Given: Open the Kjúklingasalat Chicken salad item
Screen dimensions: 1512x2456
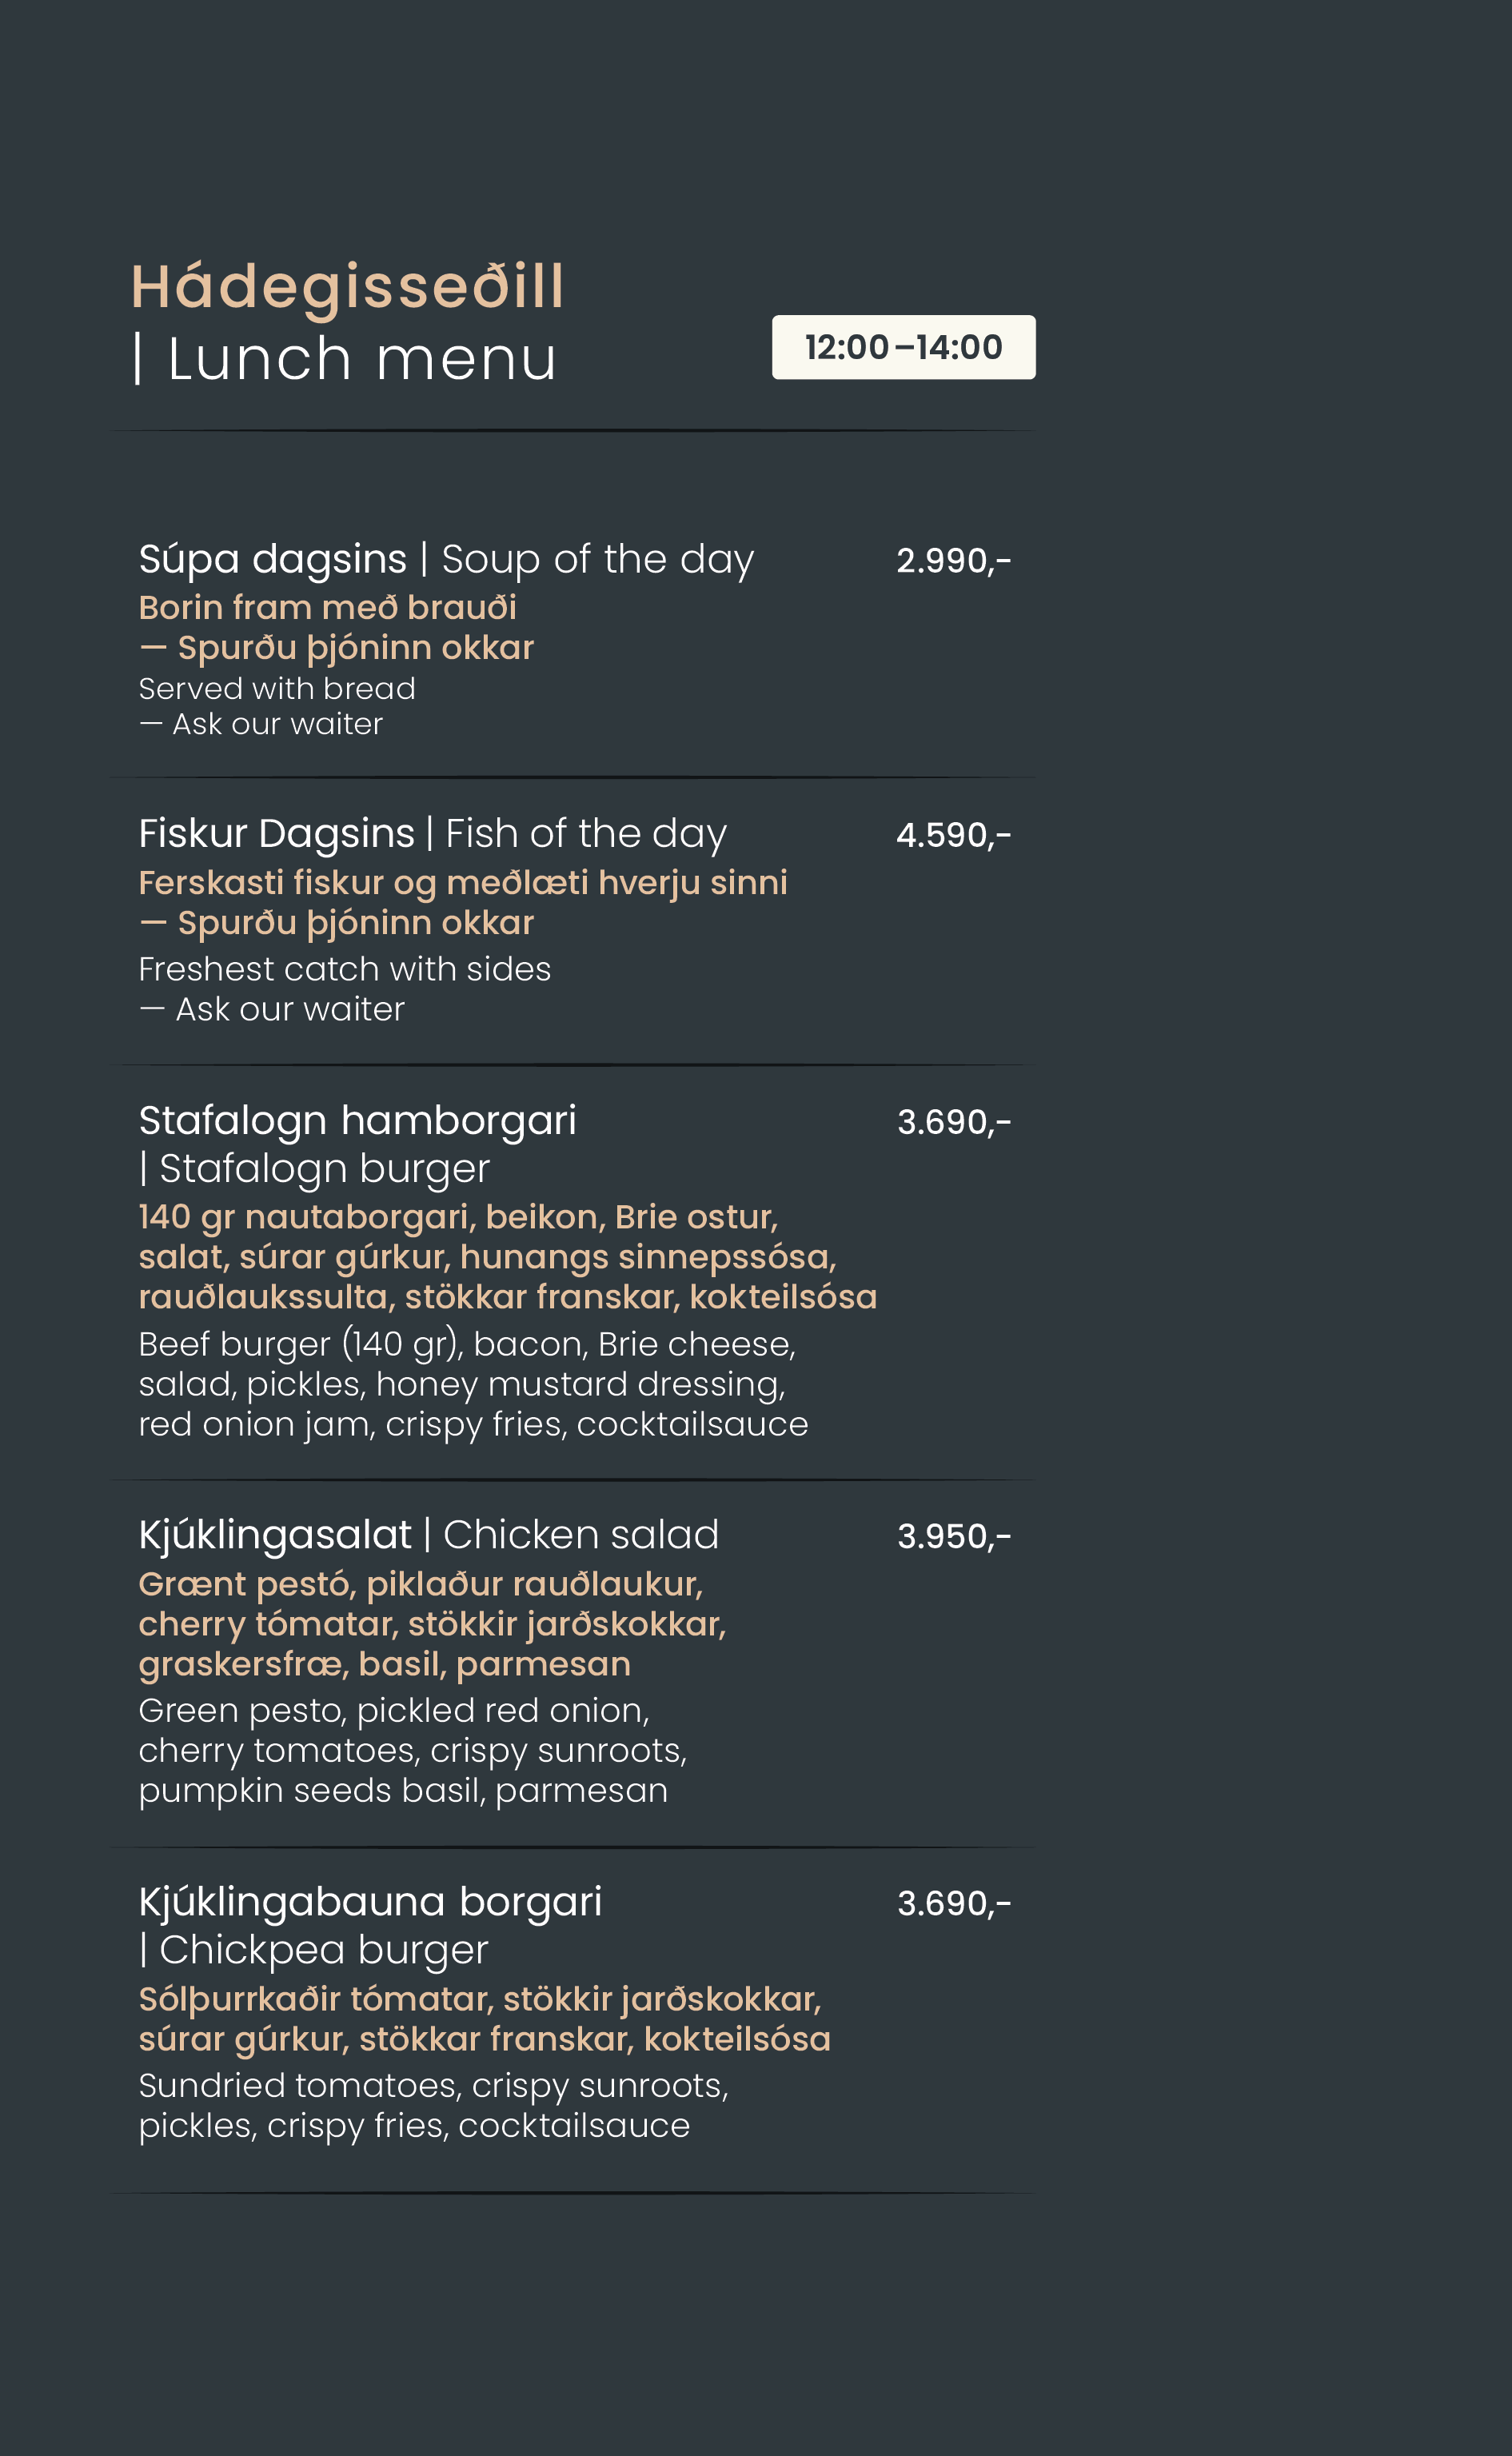Looking at the screenshot, I should coord(428,1535).
